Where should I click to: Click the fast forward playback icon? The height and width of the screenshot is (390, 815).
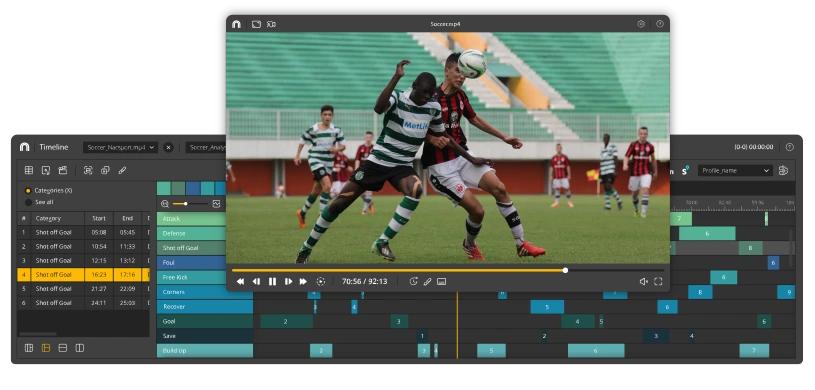[x=303, y=281]
